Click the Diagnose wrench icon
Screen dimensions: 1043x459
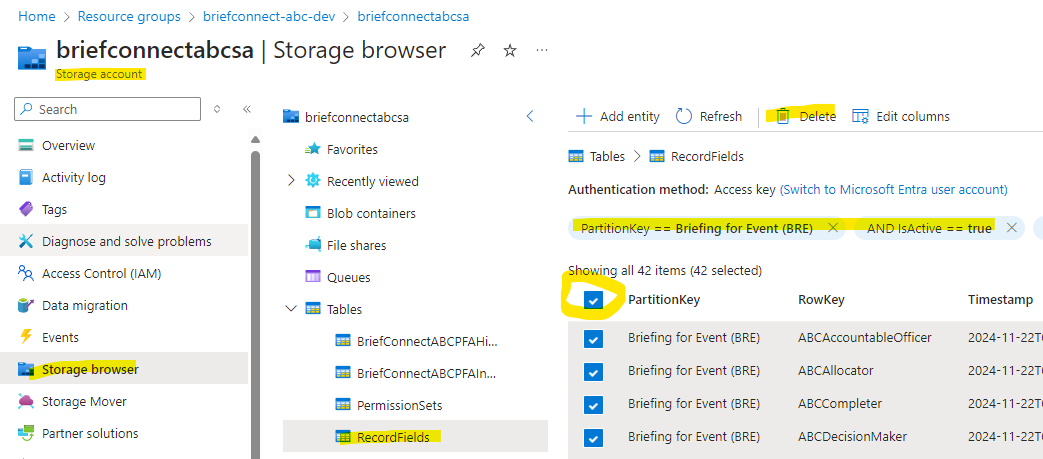pos(26,241)
